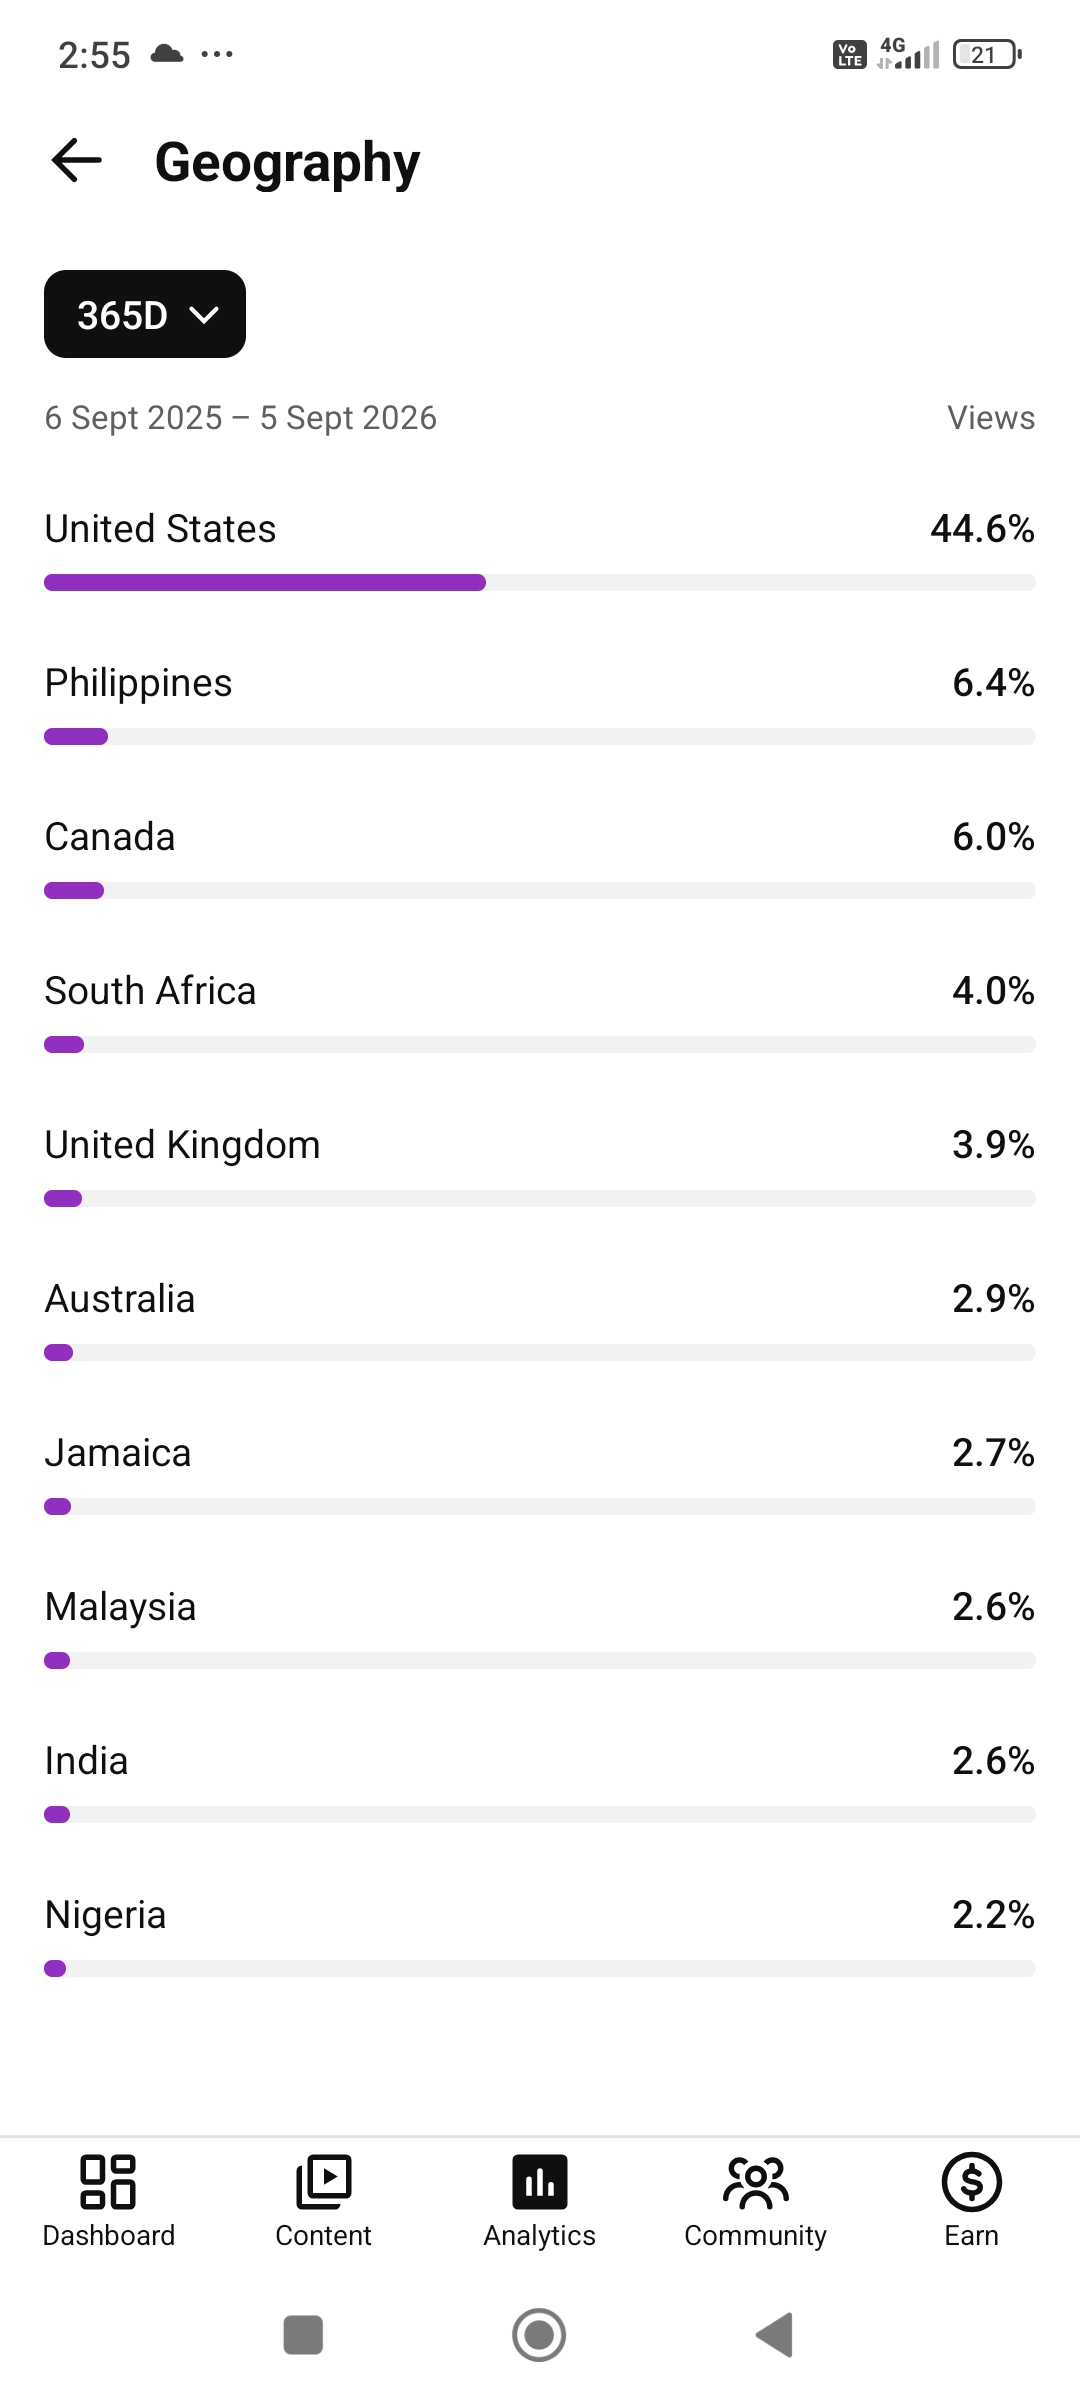Viewport: 1080px width, 2400px height.
Task: Open the Dashboard tab icon
Action: [108, 2181]
